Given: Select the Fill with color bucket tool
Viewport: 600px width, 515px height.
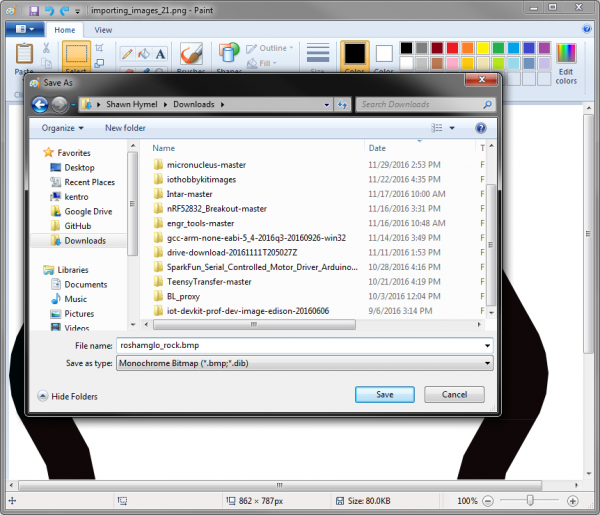Looking at the screenshot, I should (x=144, y=54).
